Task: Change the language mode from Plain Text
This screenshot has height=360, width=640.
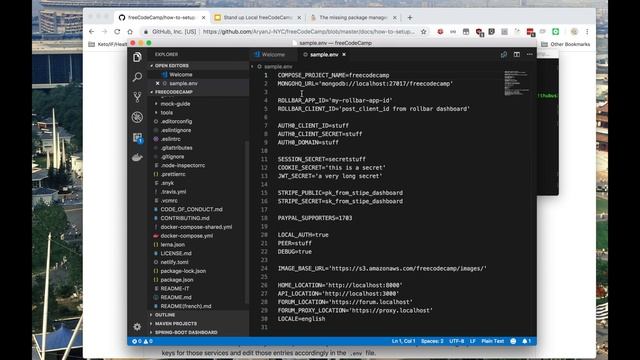Action: pos(492,341)
